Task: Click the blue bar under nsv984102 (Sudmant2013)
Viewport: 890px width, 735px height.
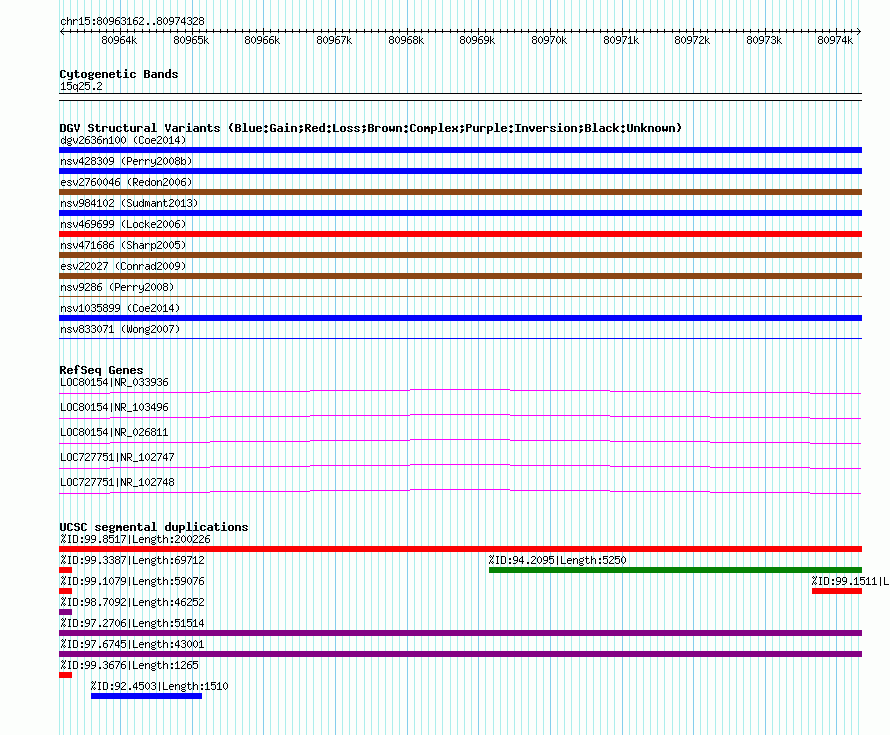Action: (460, 213)
